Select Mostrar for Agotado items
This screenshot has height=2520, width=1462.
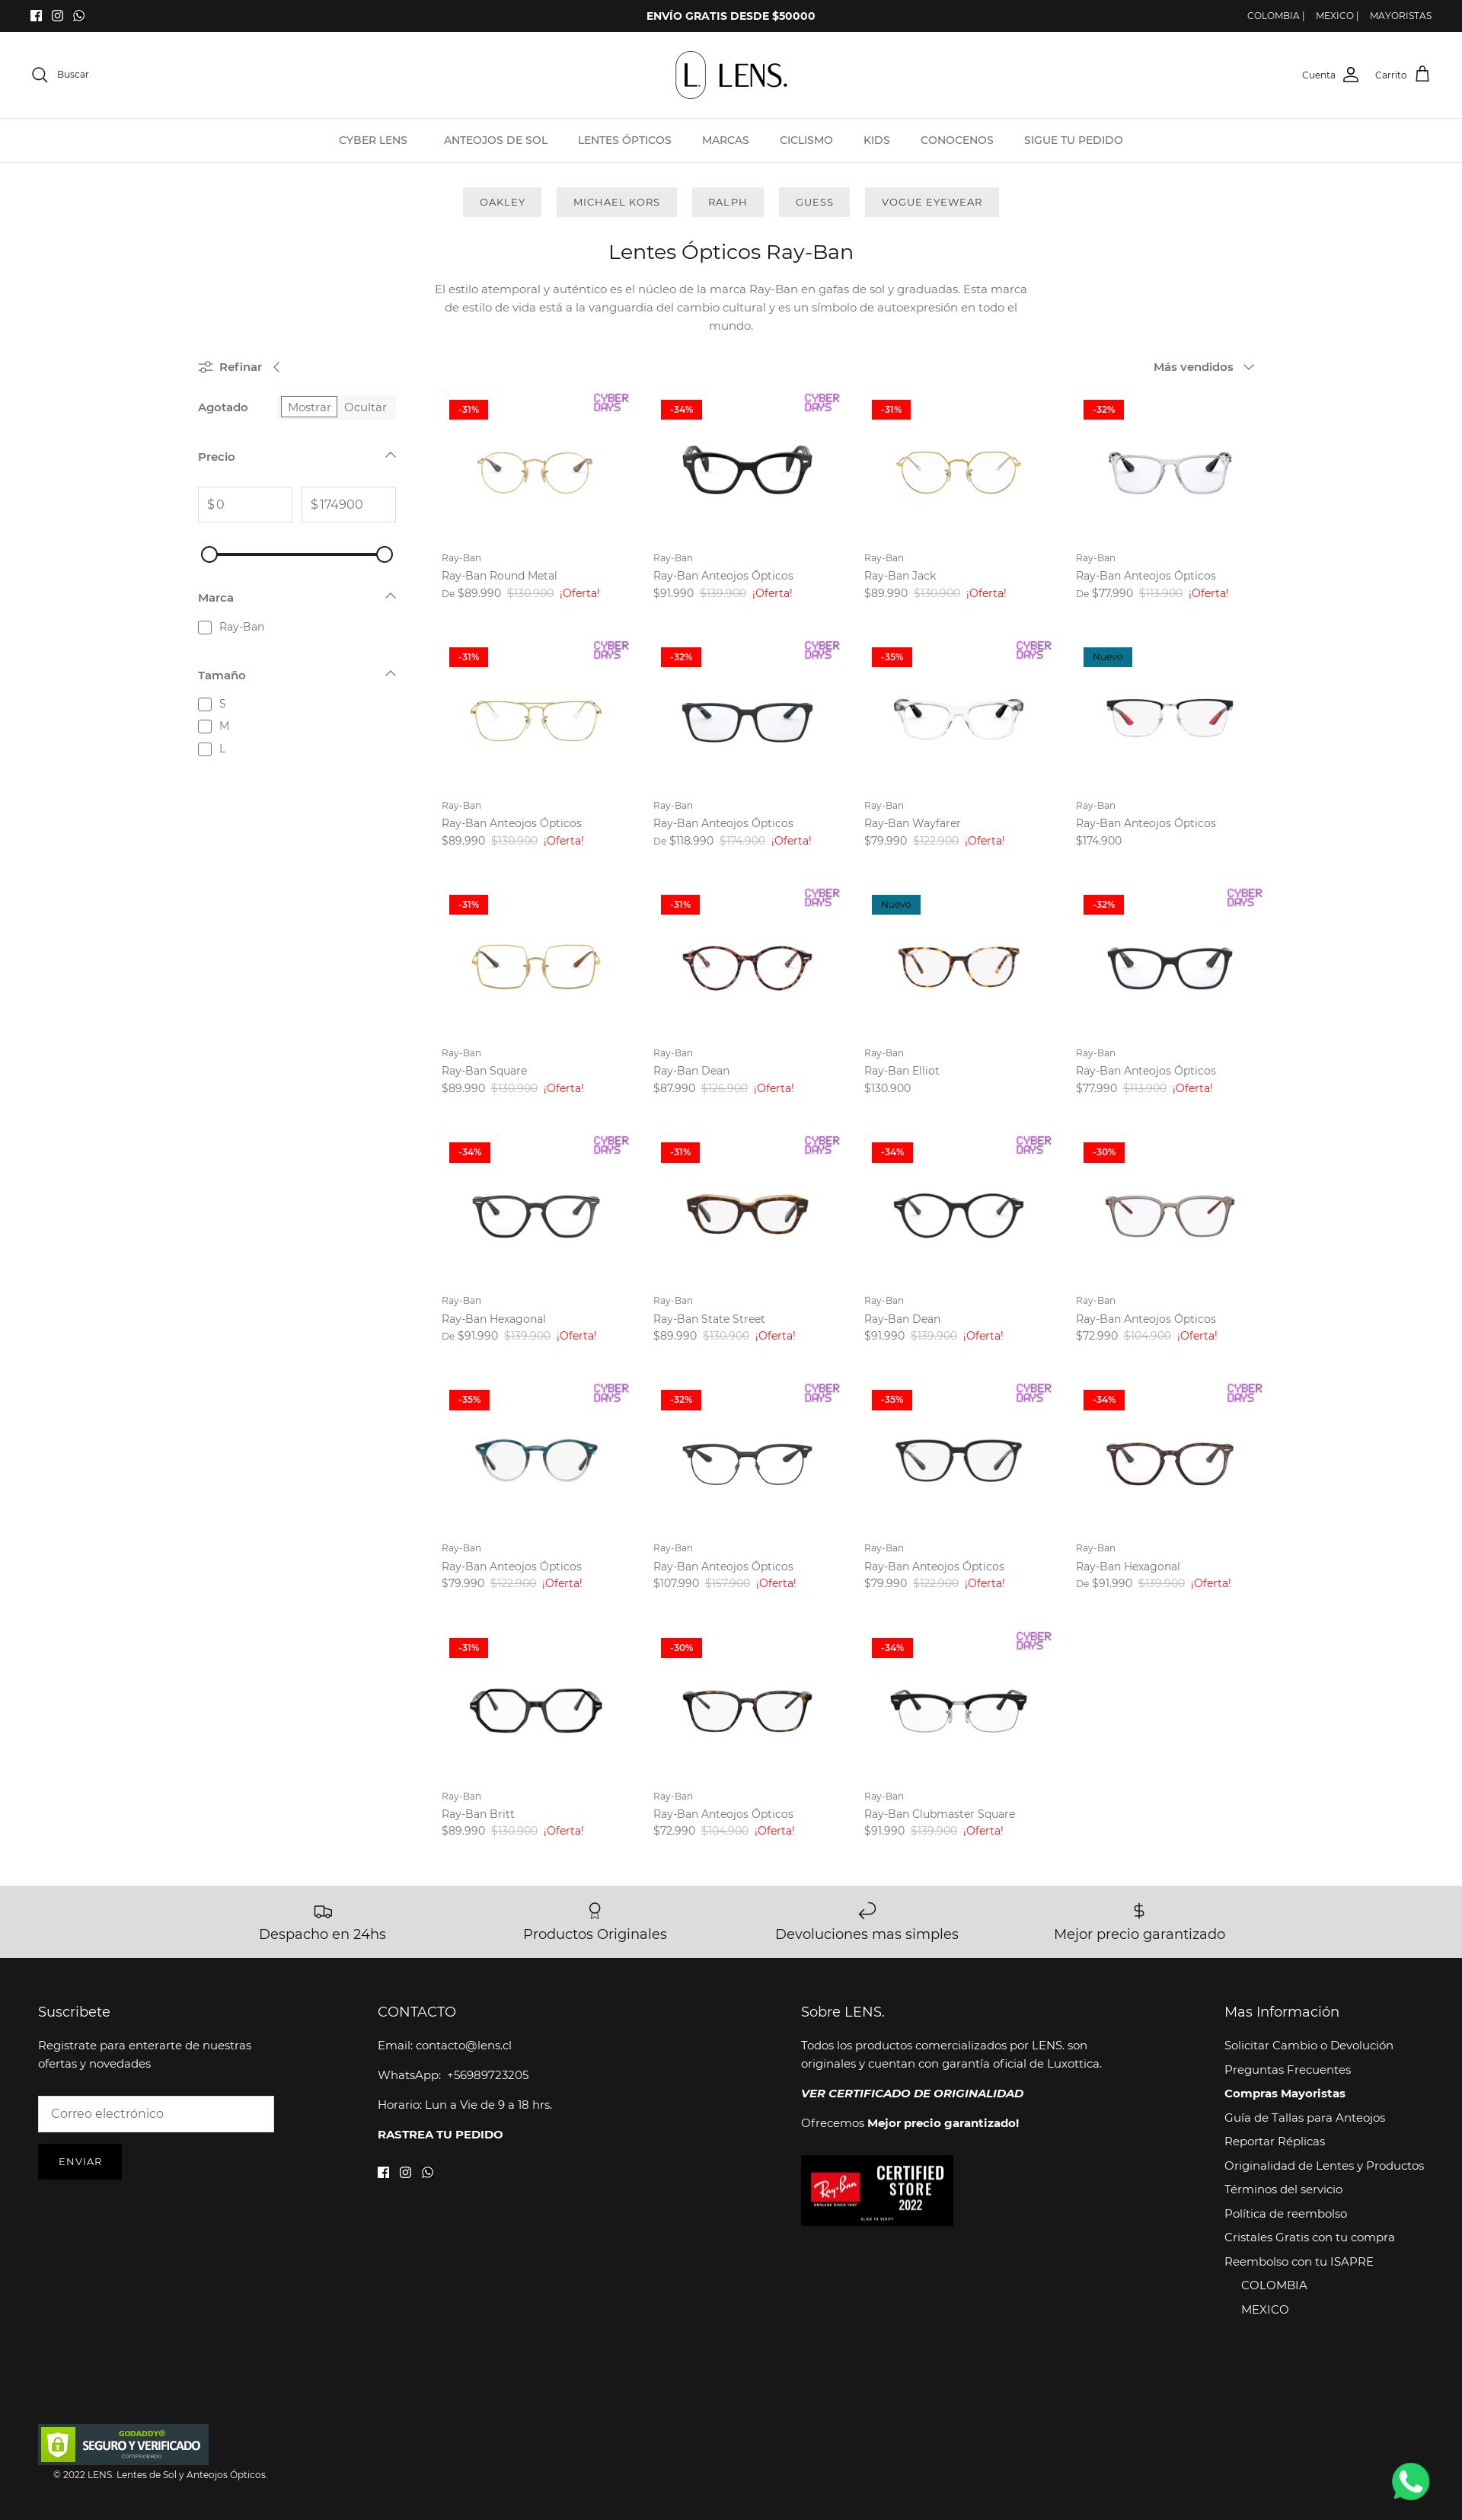309,407
